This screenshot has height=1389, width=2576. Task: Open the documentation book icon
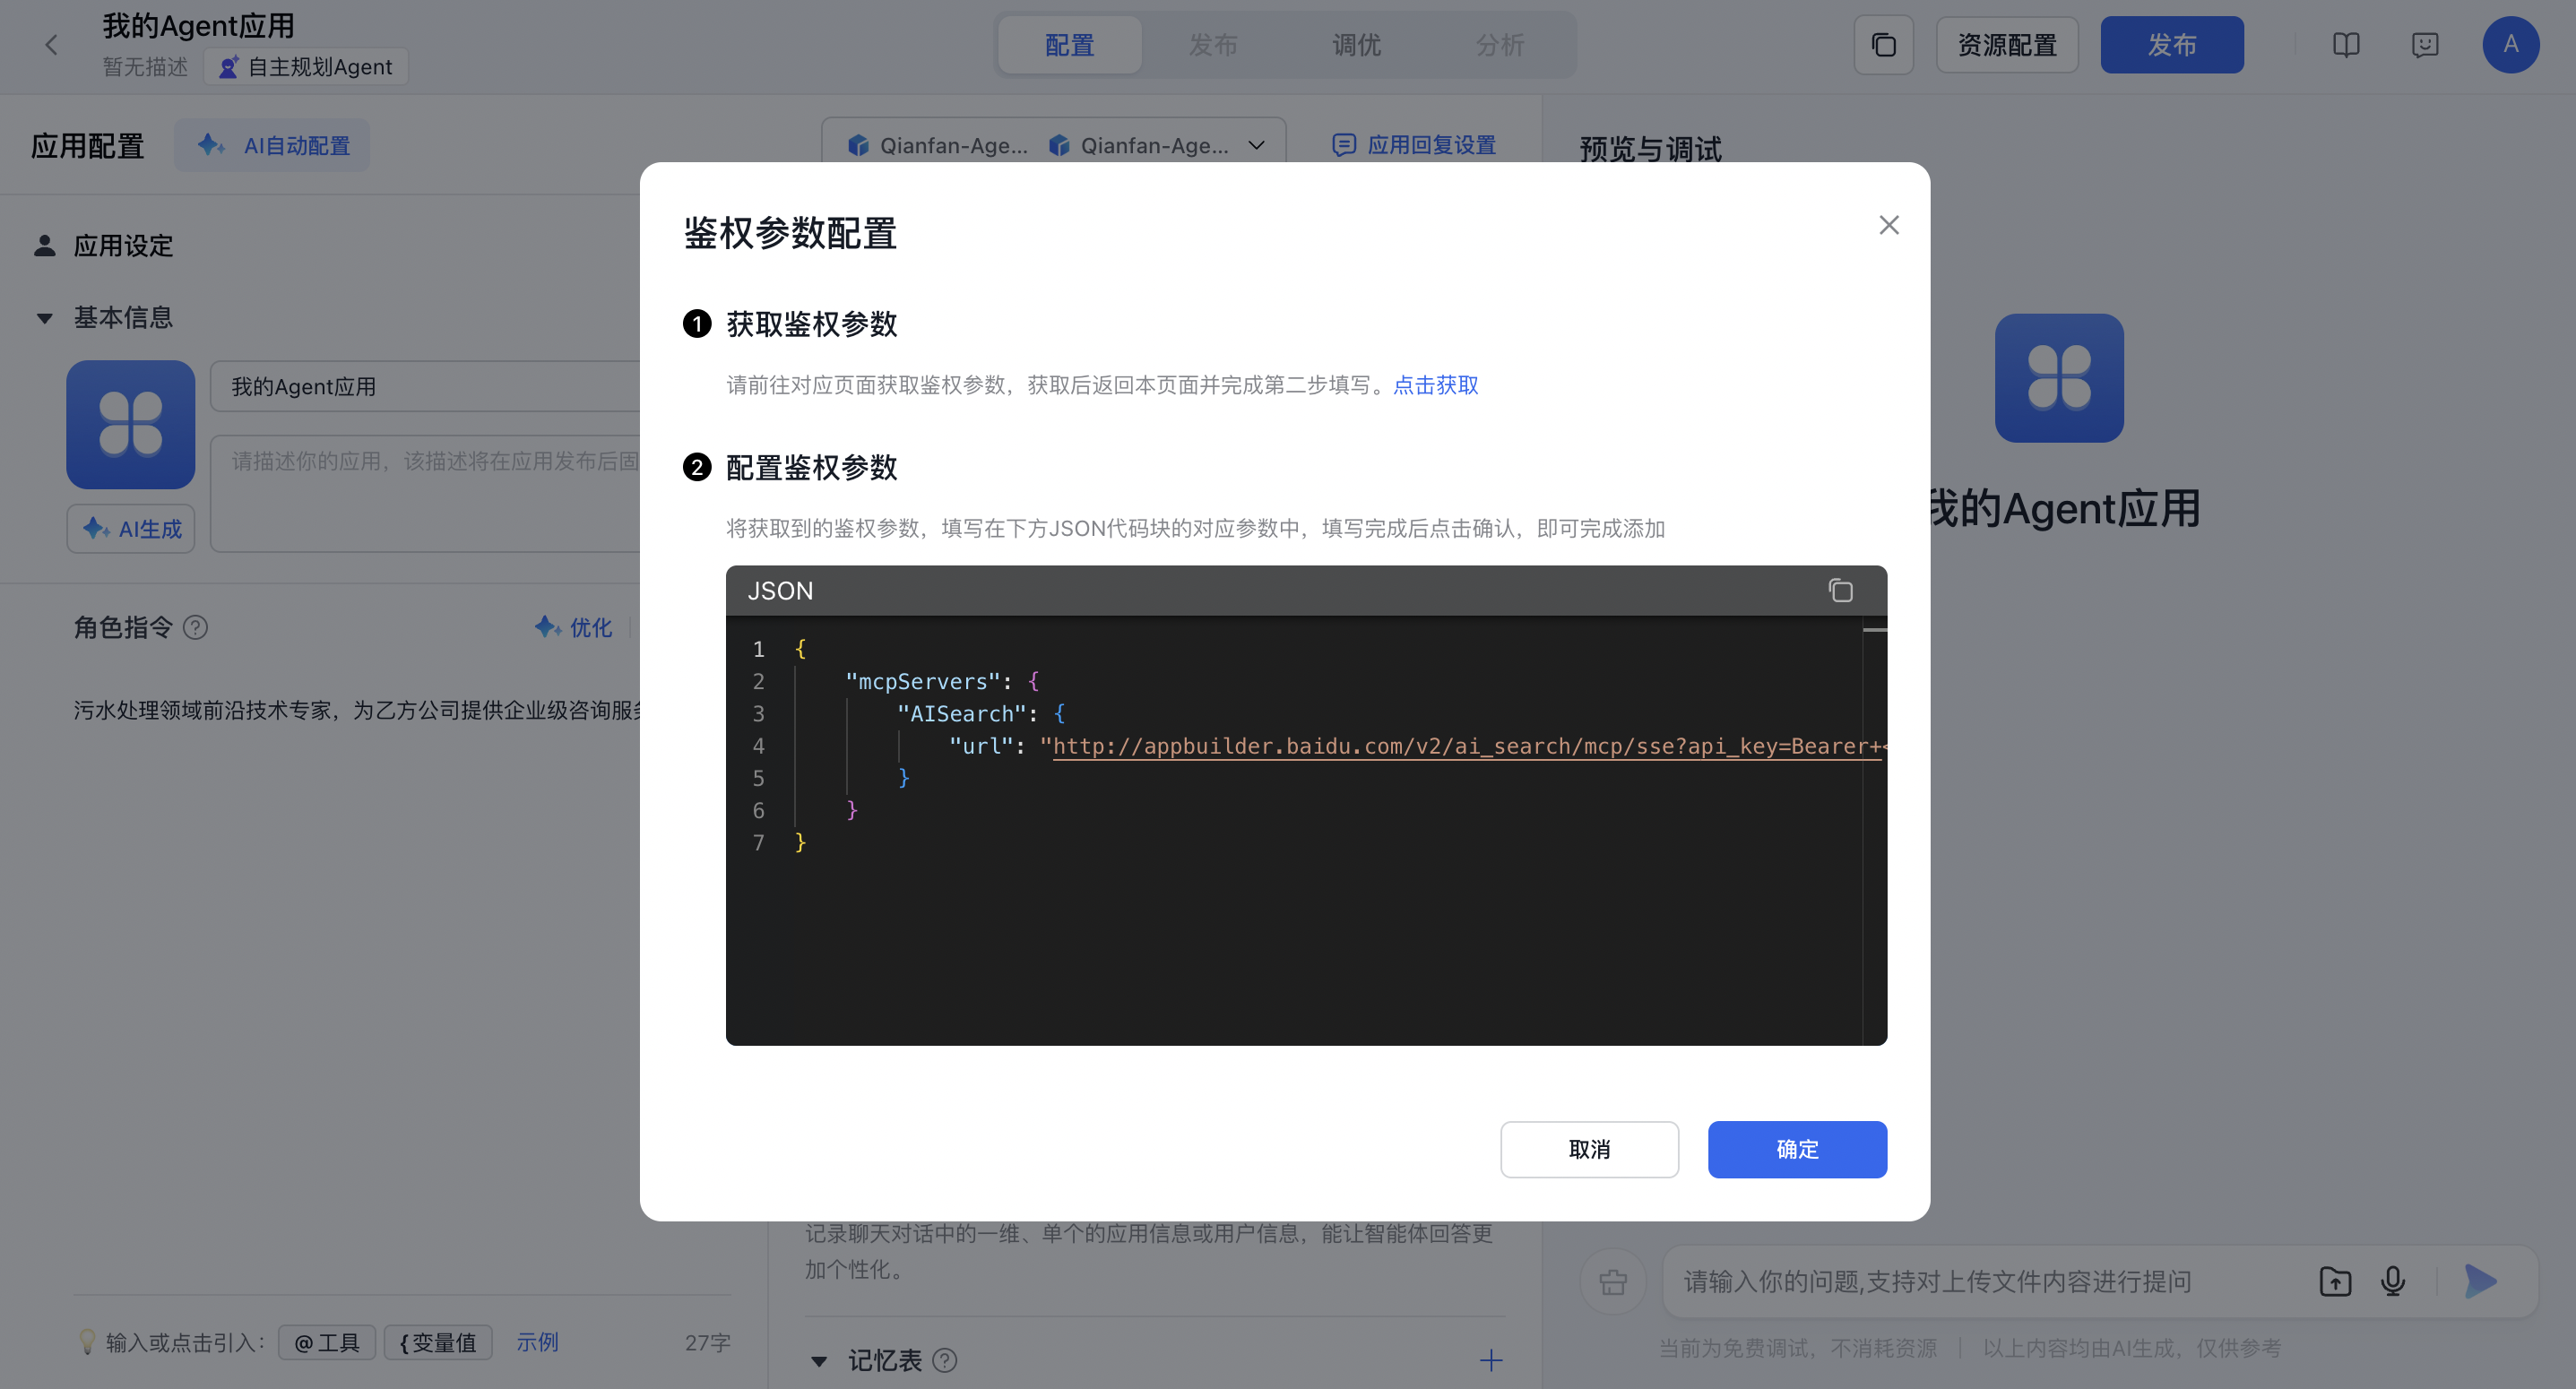[x=2346, y=45]
